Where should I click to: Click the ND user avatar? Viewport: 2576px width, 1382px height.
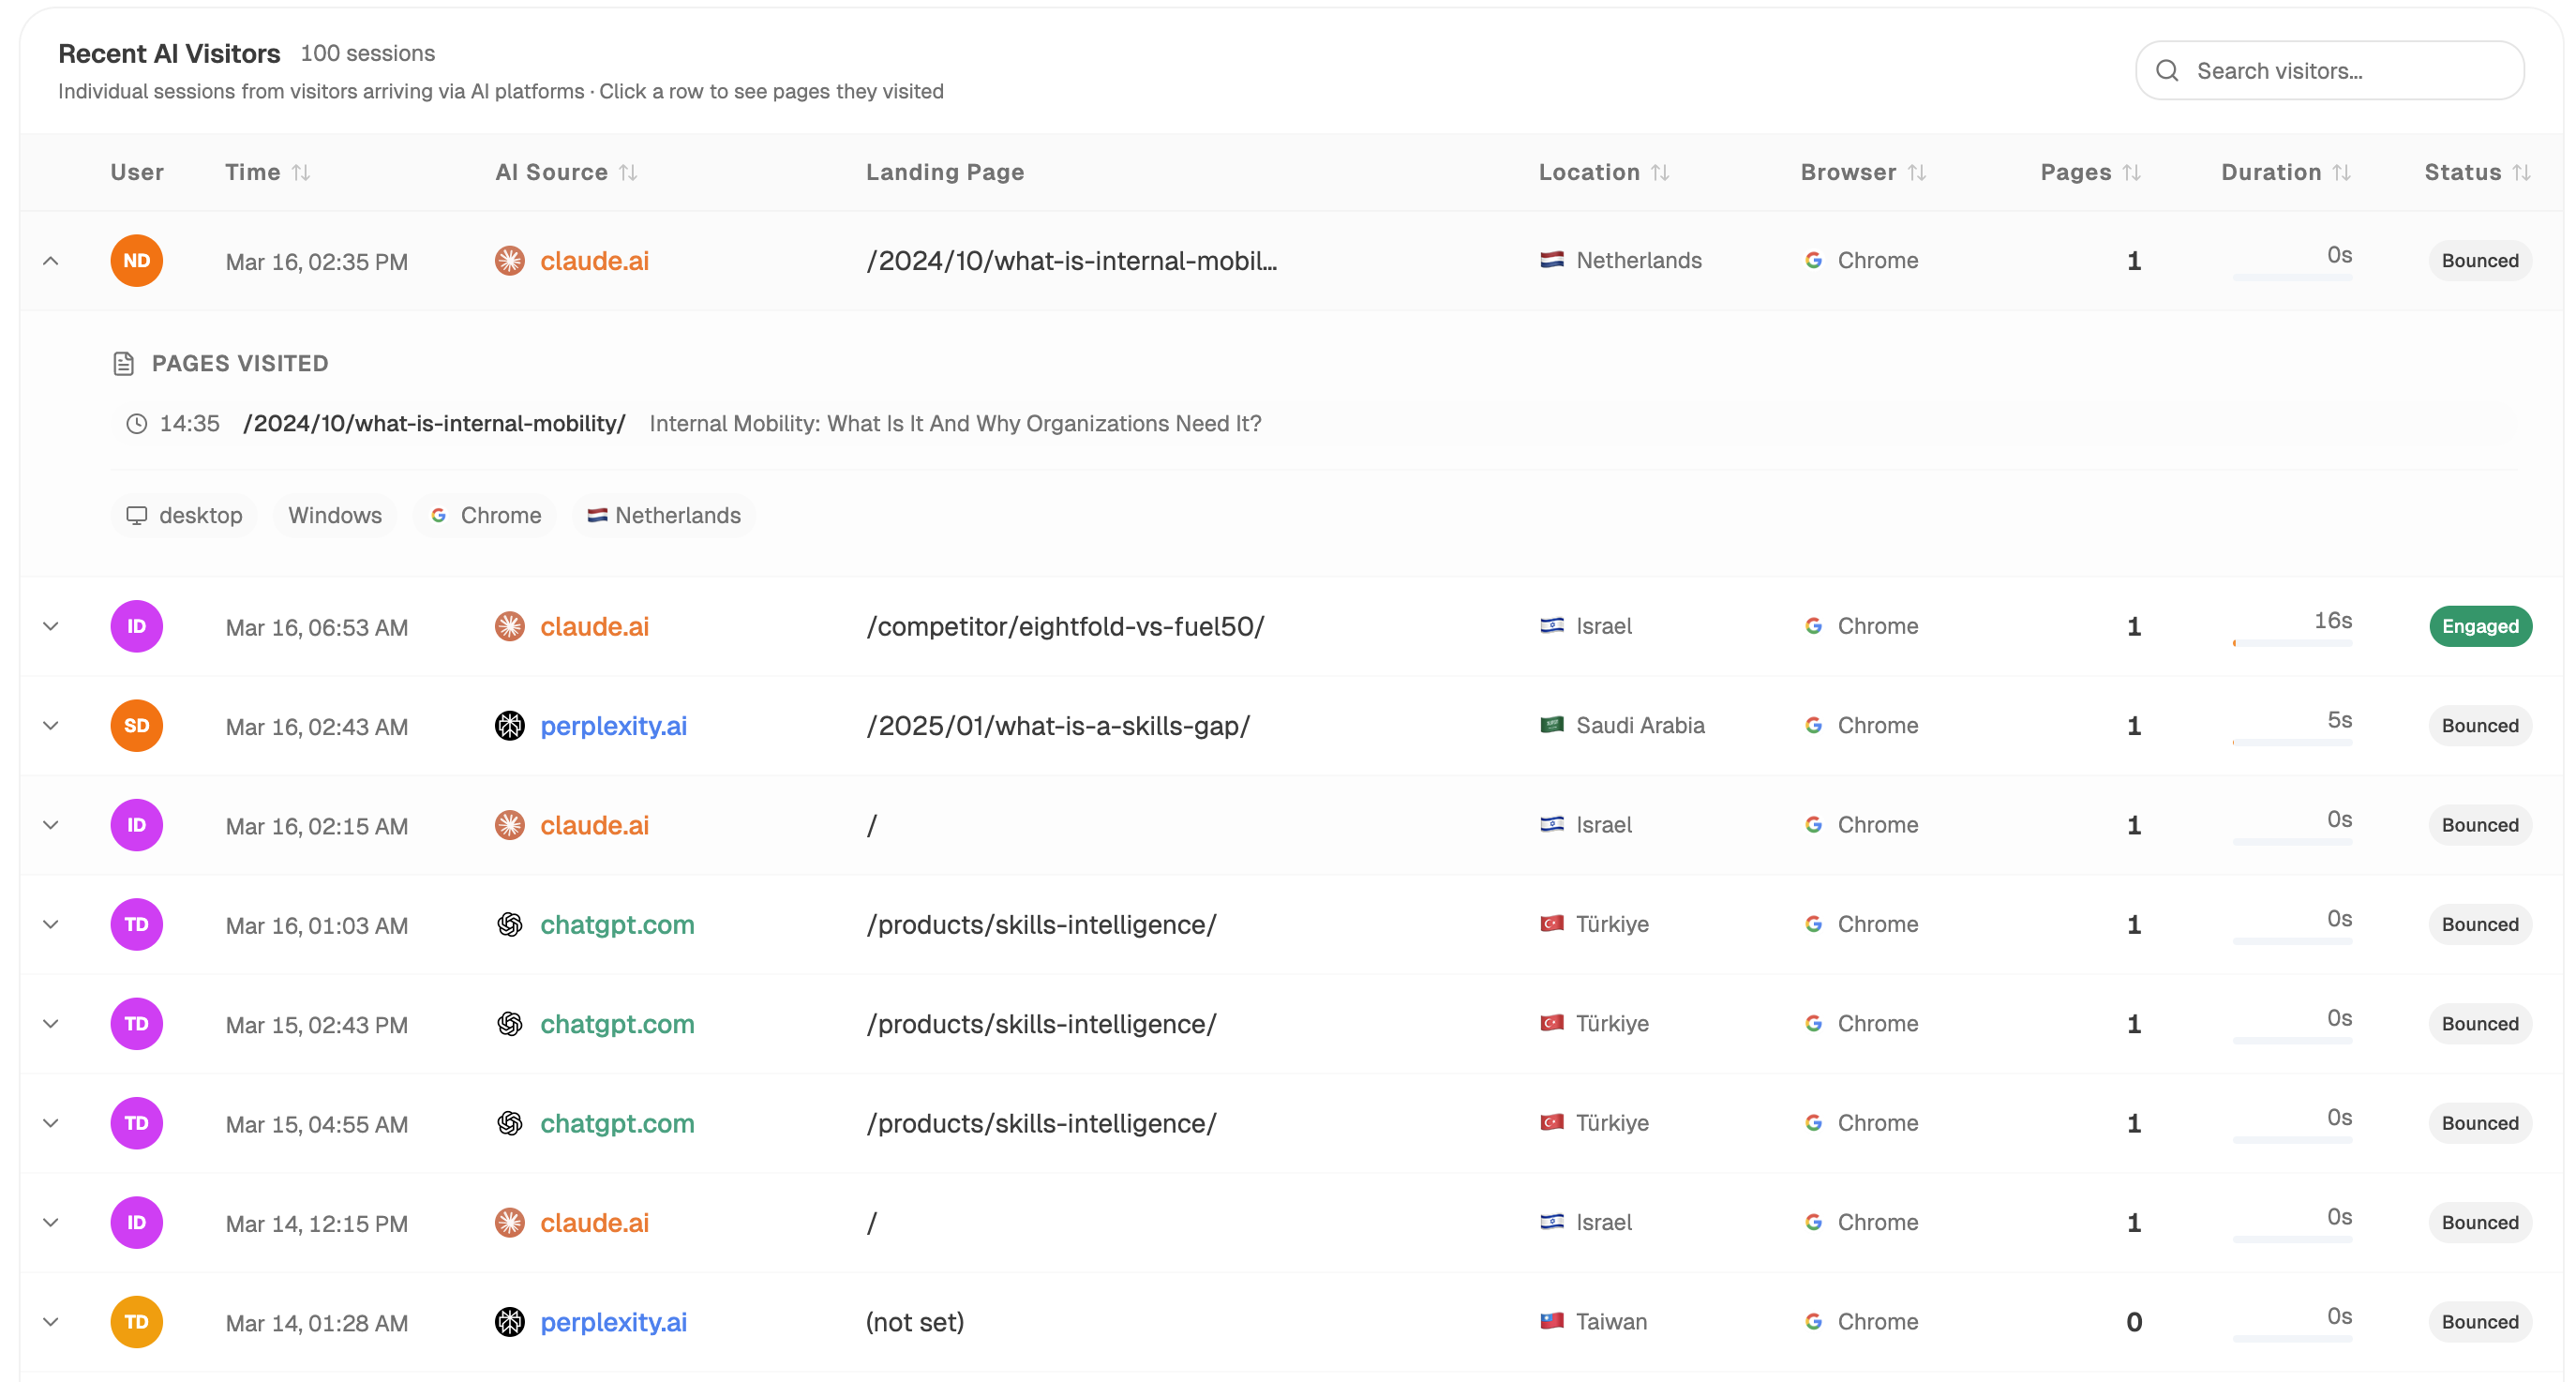coord(137,261)
